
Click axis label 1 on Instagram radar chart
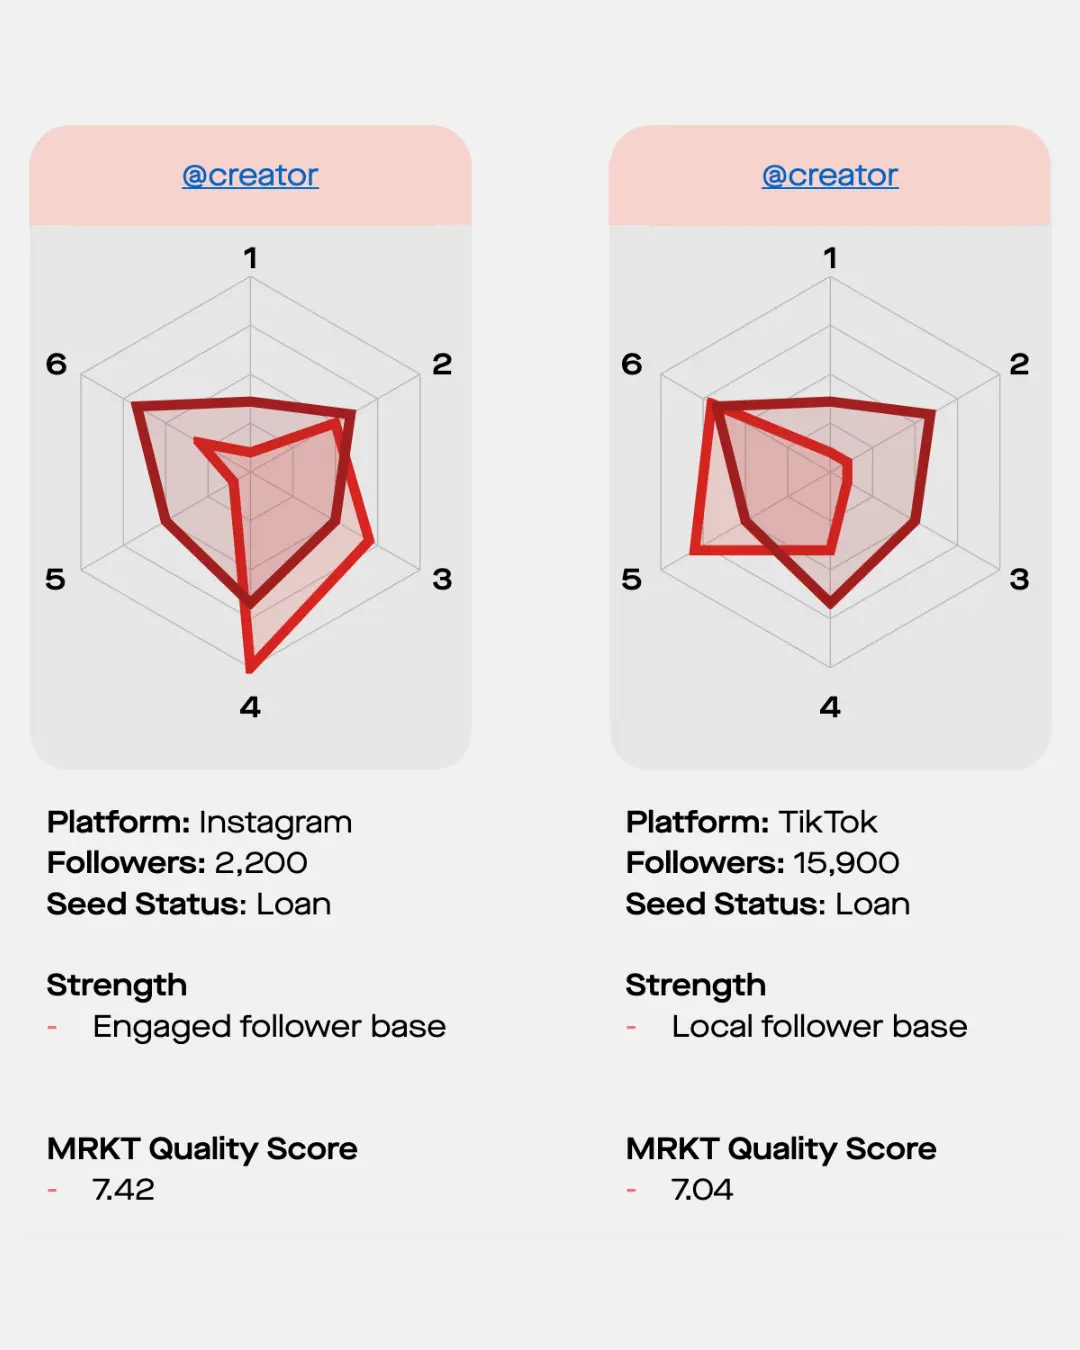point(251,258)
